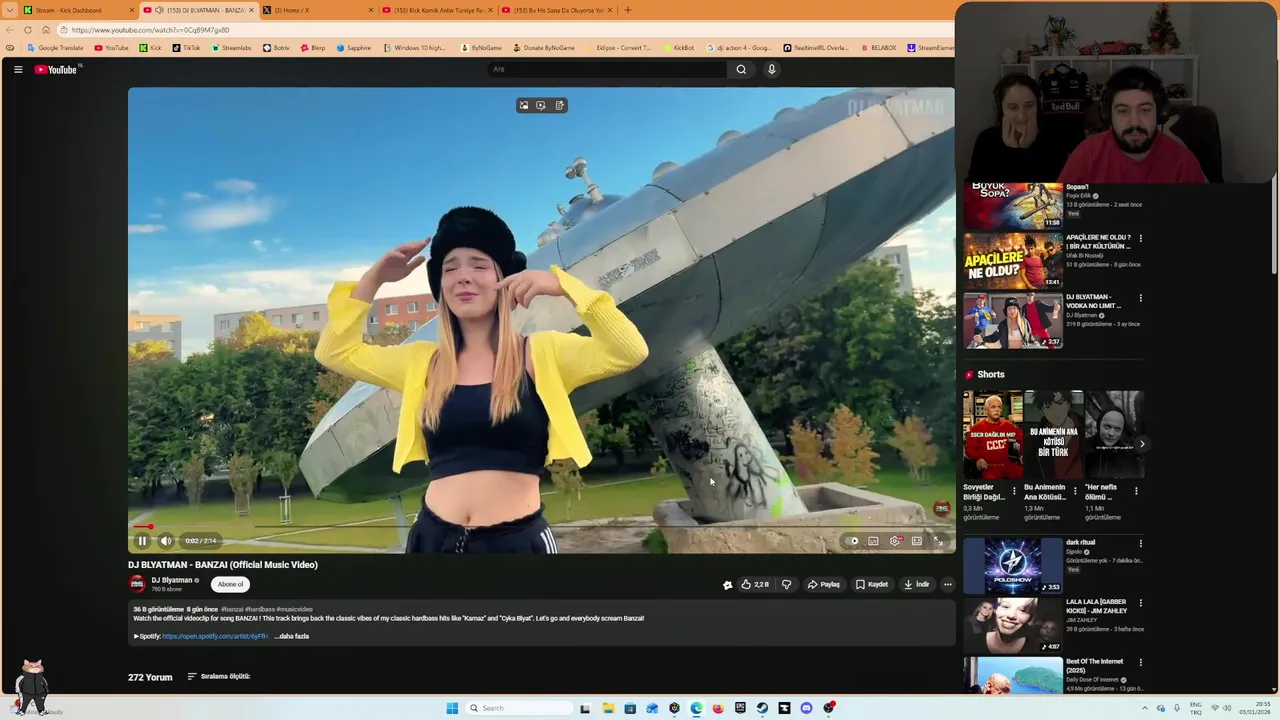
Task: Open the subtitles/captions control in the player
Action: pos(873,541)
